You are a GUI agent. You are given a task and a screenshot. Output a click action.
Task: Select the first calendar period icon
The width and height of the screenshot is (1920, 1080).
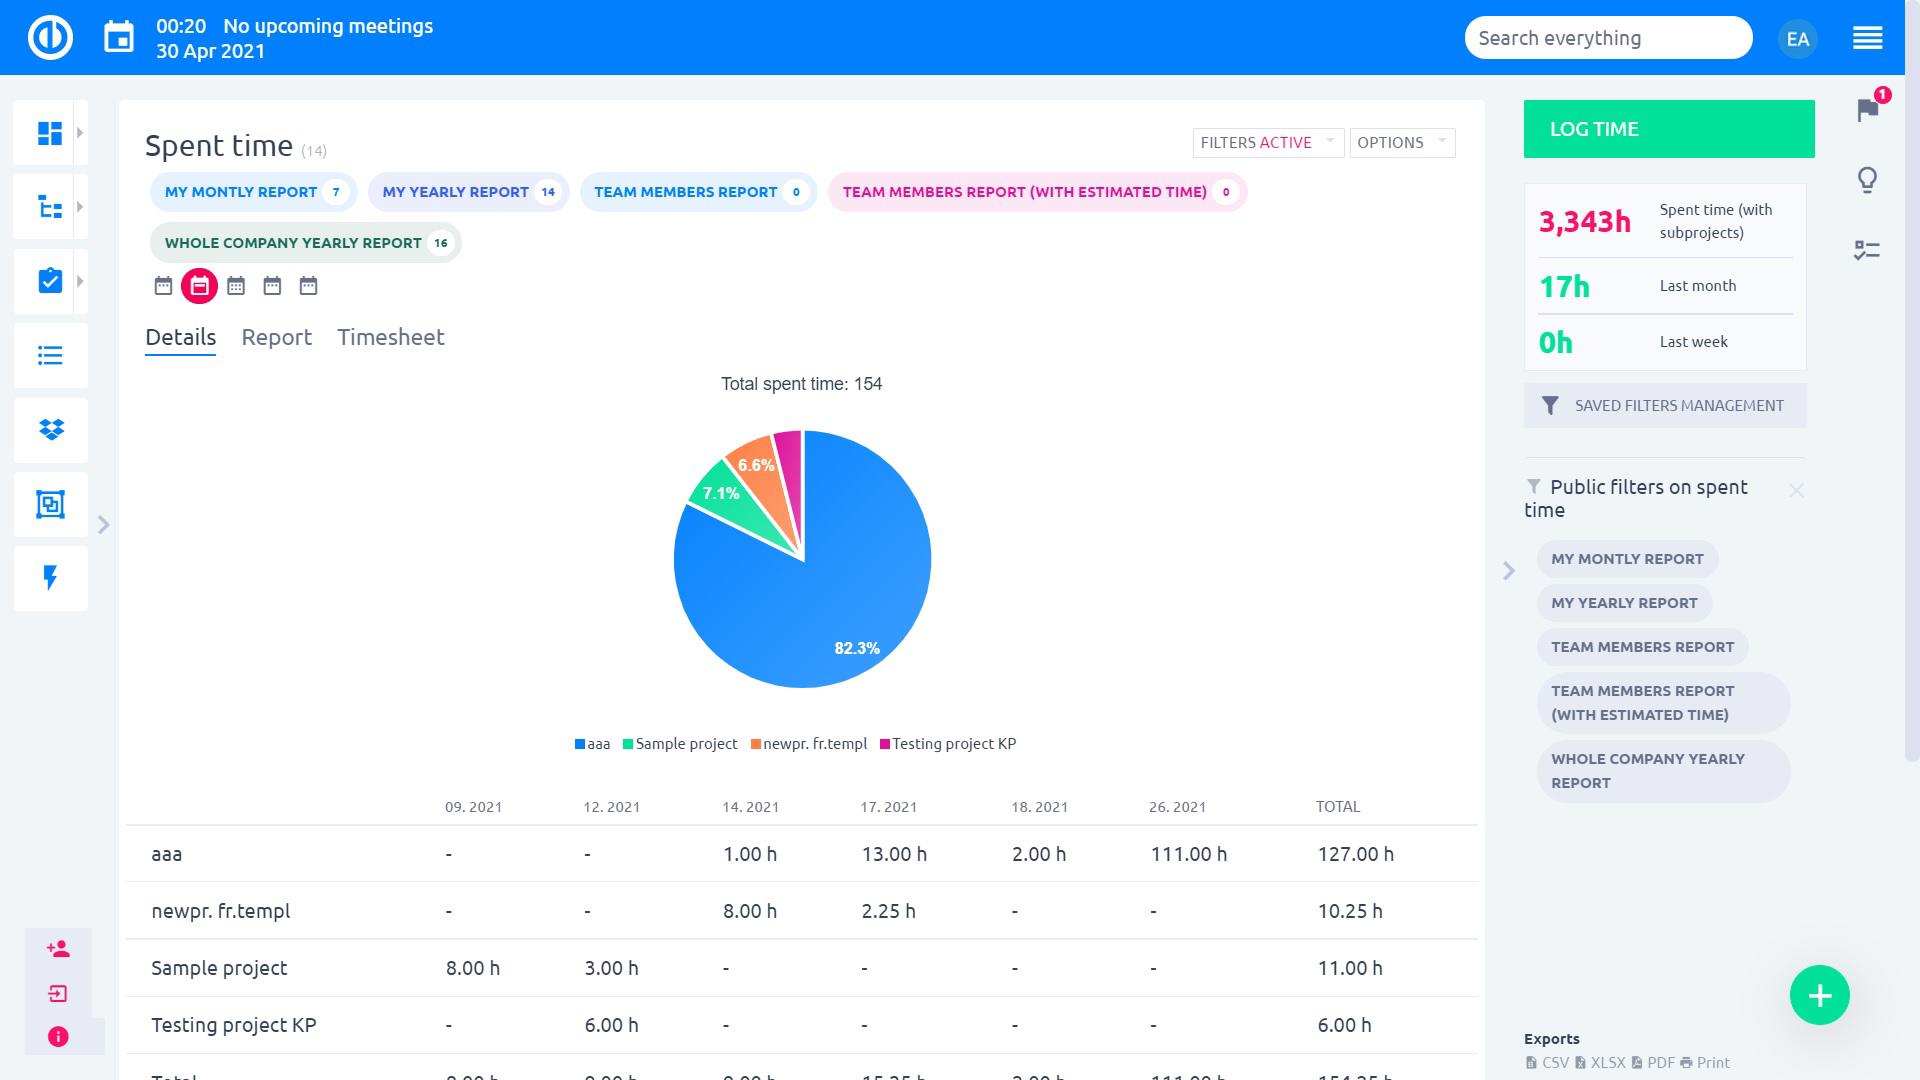(x=163, y=286)
